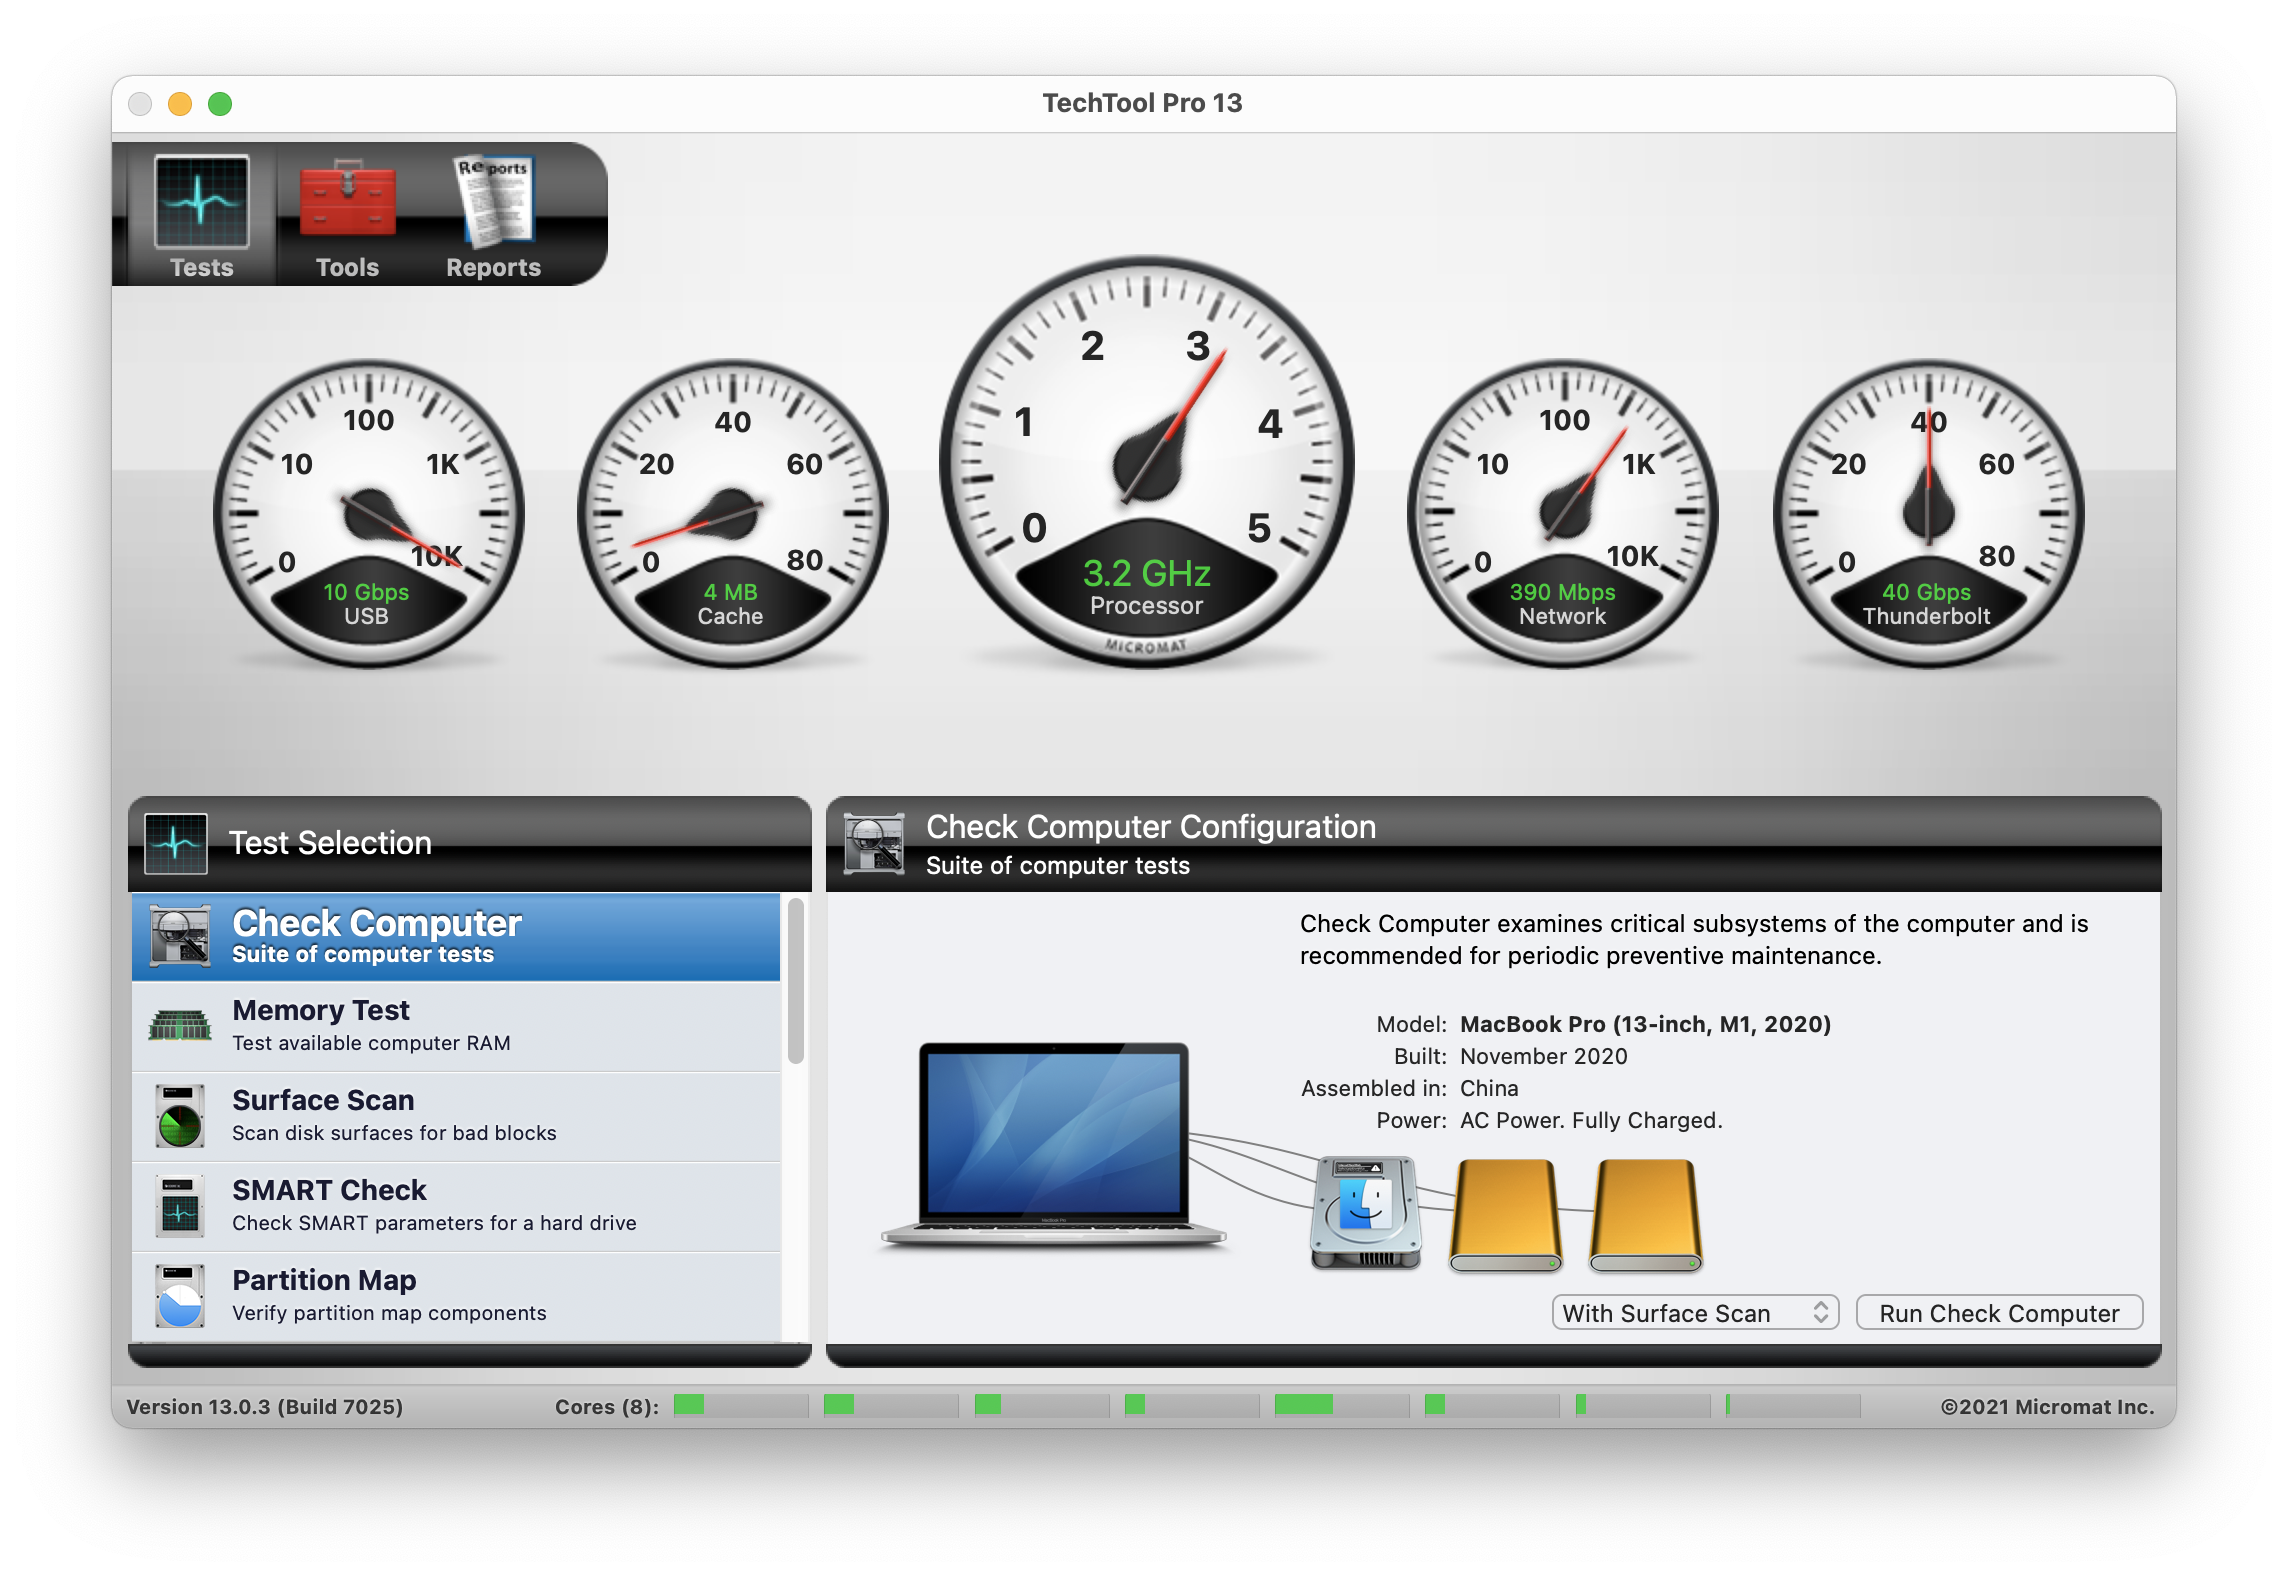Click the Thunderbolt 40 Gbps gauge
Image resolution: width=2288 pixels, height=1576 pixels.
pos(1928,513)
